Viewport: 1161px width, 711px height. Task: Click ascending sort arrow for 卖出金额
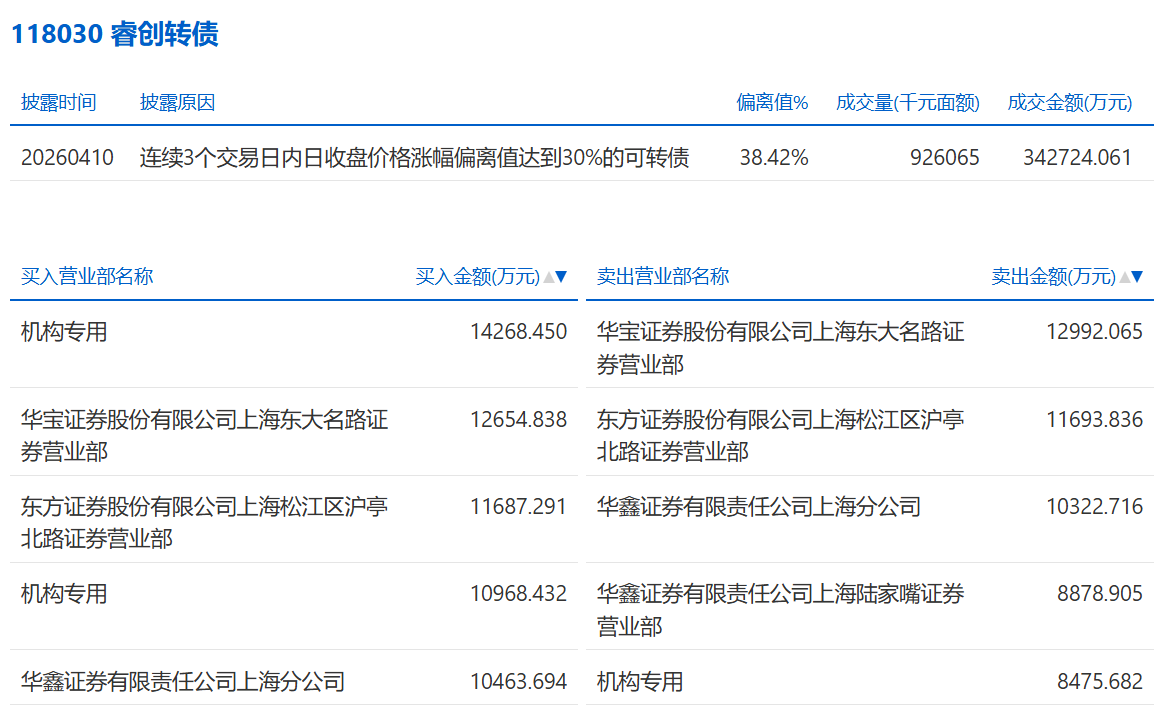pos(1124,277)
